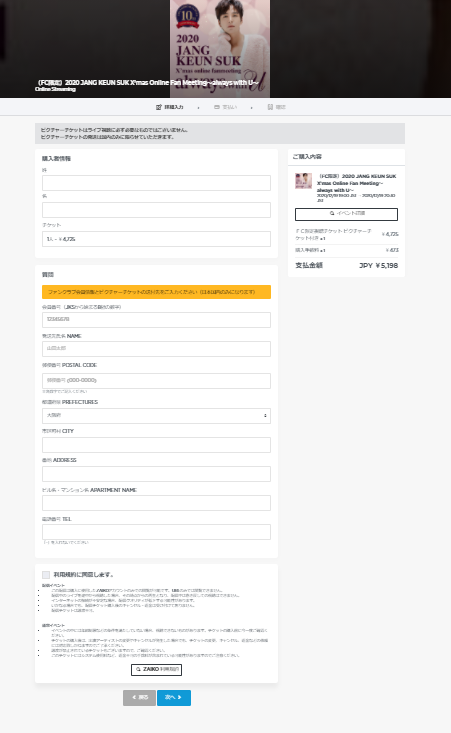Open the event details button in summary
Screen dimensions: 451x733
click(346, 214)
